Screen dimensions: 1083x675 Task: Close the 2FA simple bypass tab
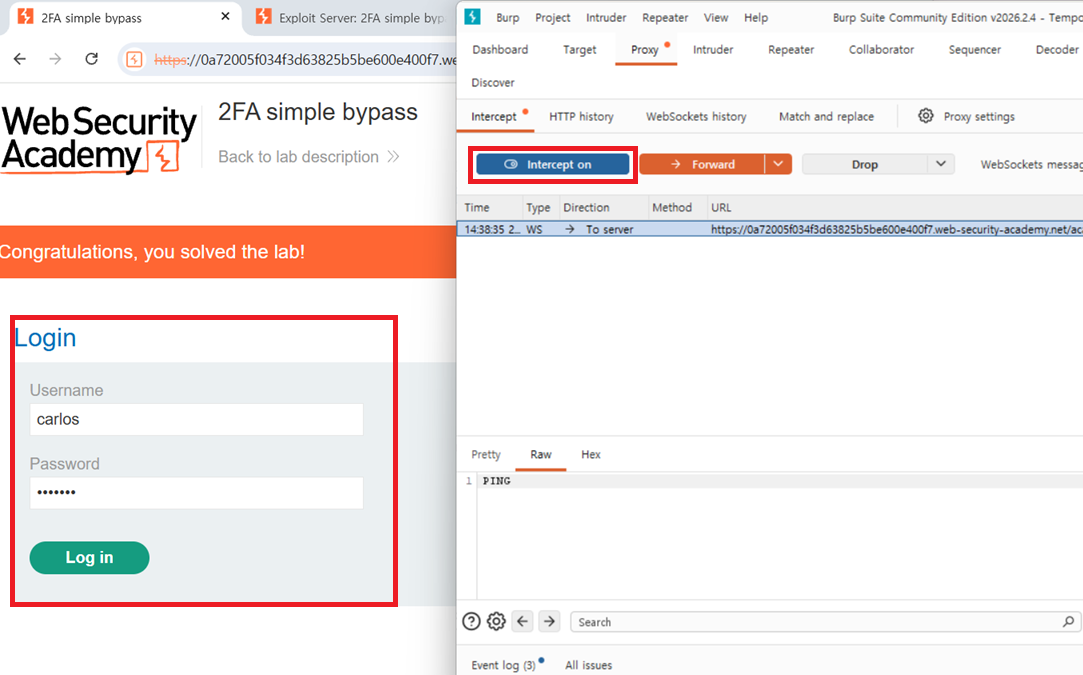pyautogui.click(x=225, y=17)
